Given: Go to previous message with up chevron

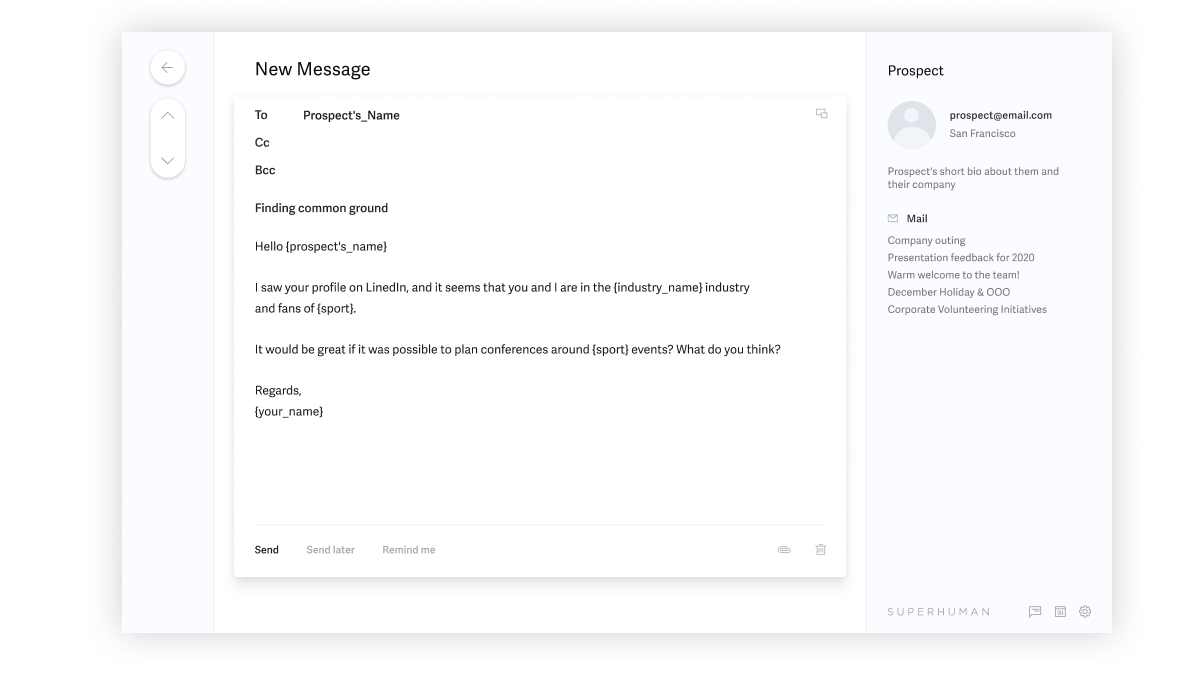Looking at the screenshot, I should click(x=167, y=116).
